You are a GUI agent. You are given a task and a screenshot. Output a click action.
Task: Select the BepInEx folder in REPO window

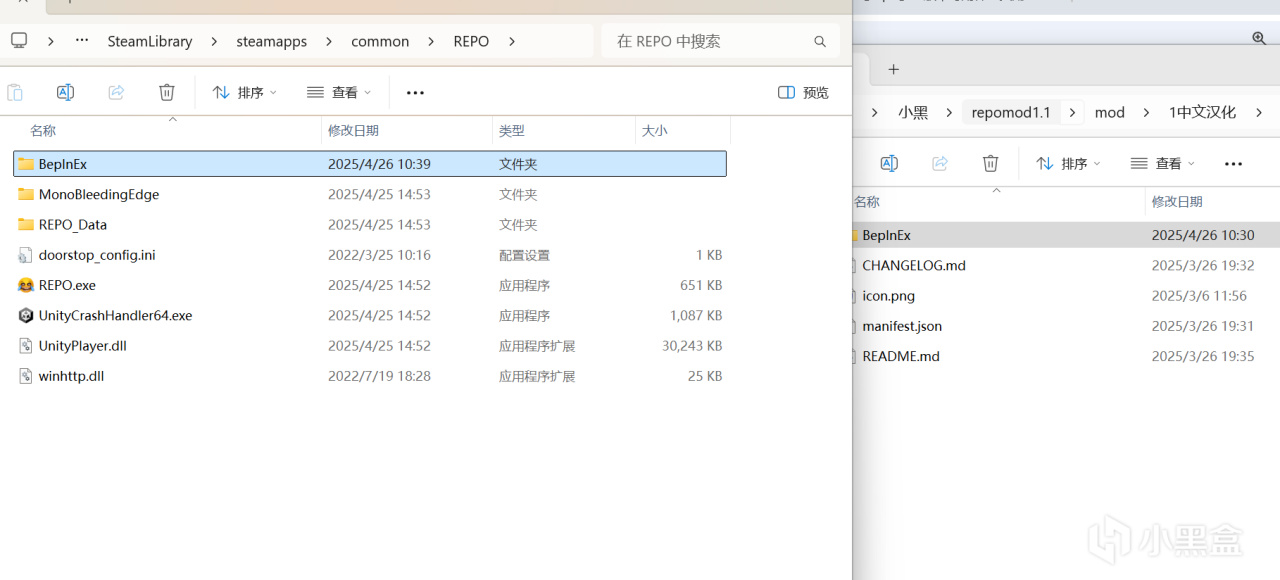(370, 164)
